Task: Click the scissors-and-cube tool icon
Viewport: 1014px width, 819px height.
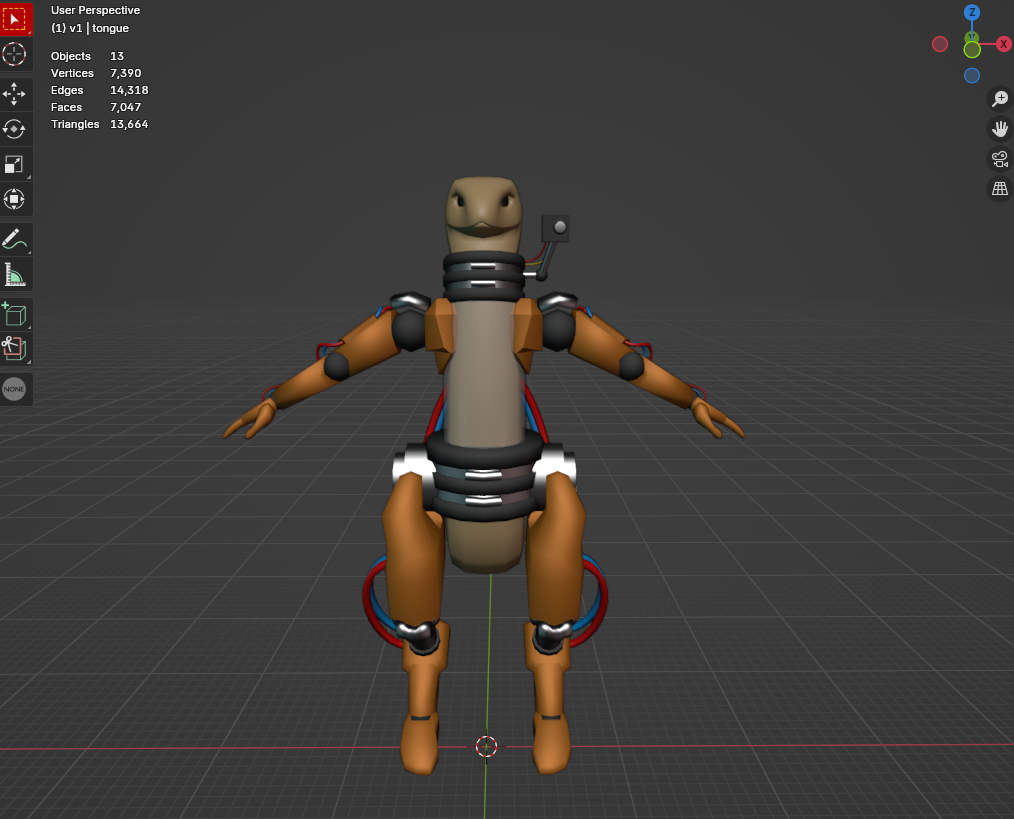Action: (15, 349)
